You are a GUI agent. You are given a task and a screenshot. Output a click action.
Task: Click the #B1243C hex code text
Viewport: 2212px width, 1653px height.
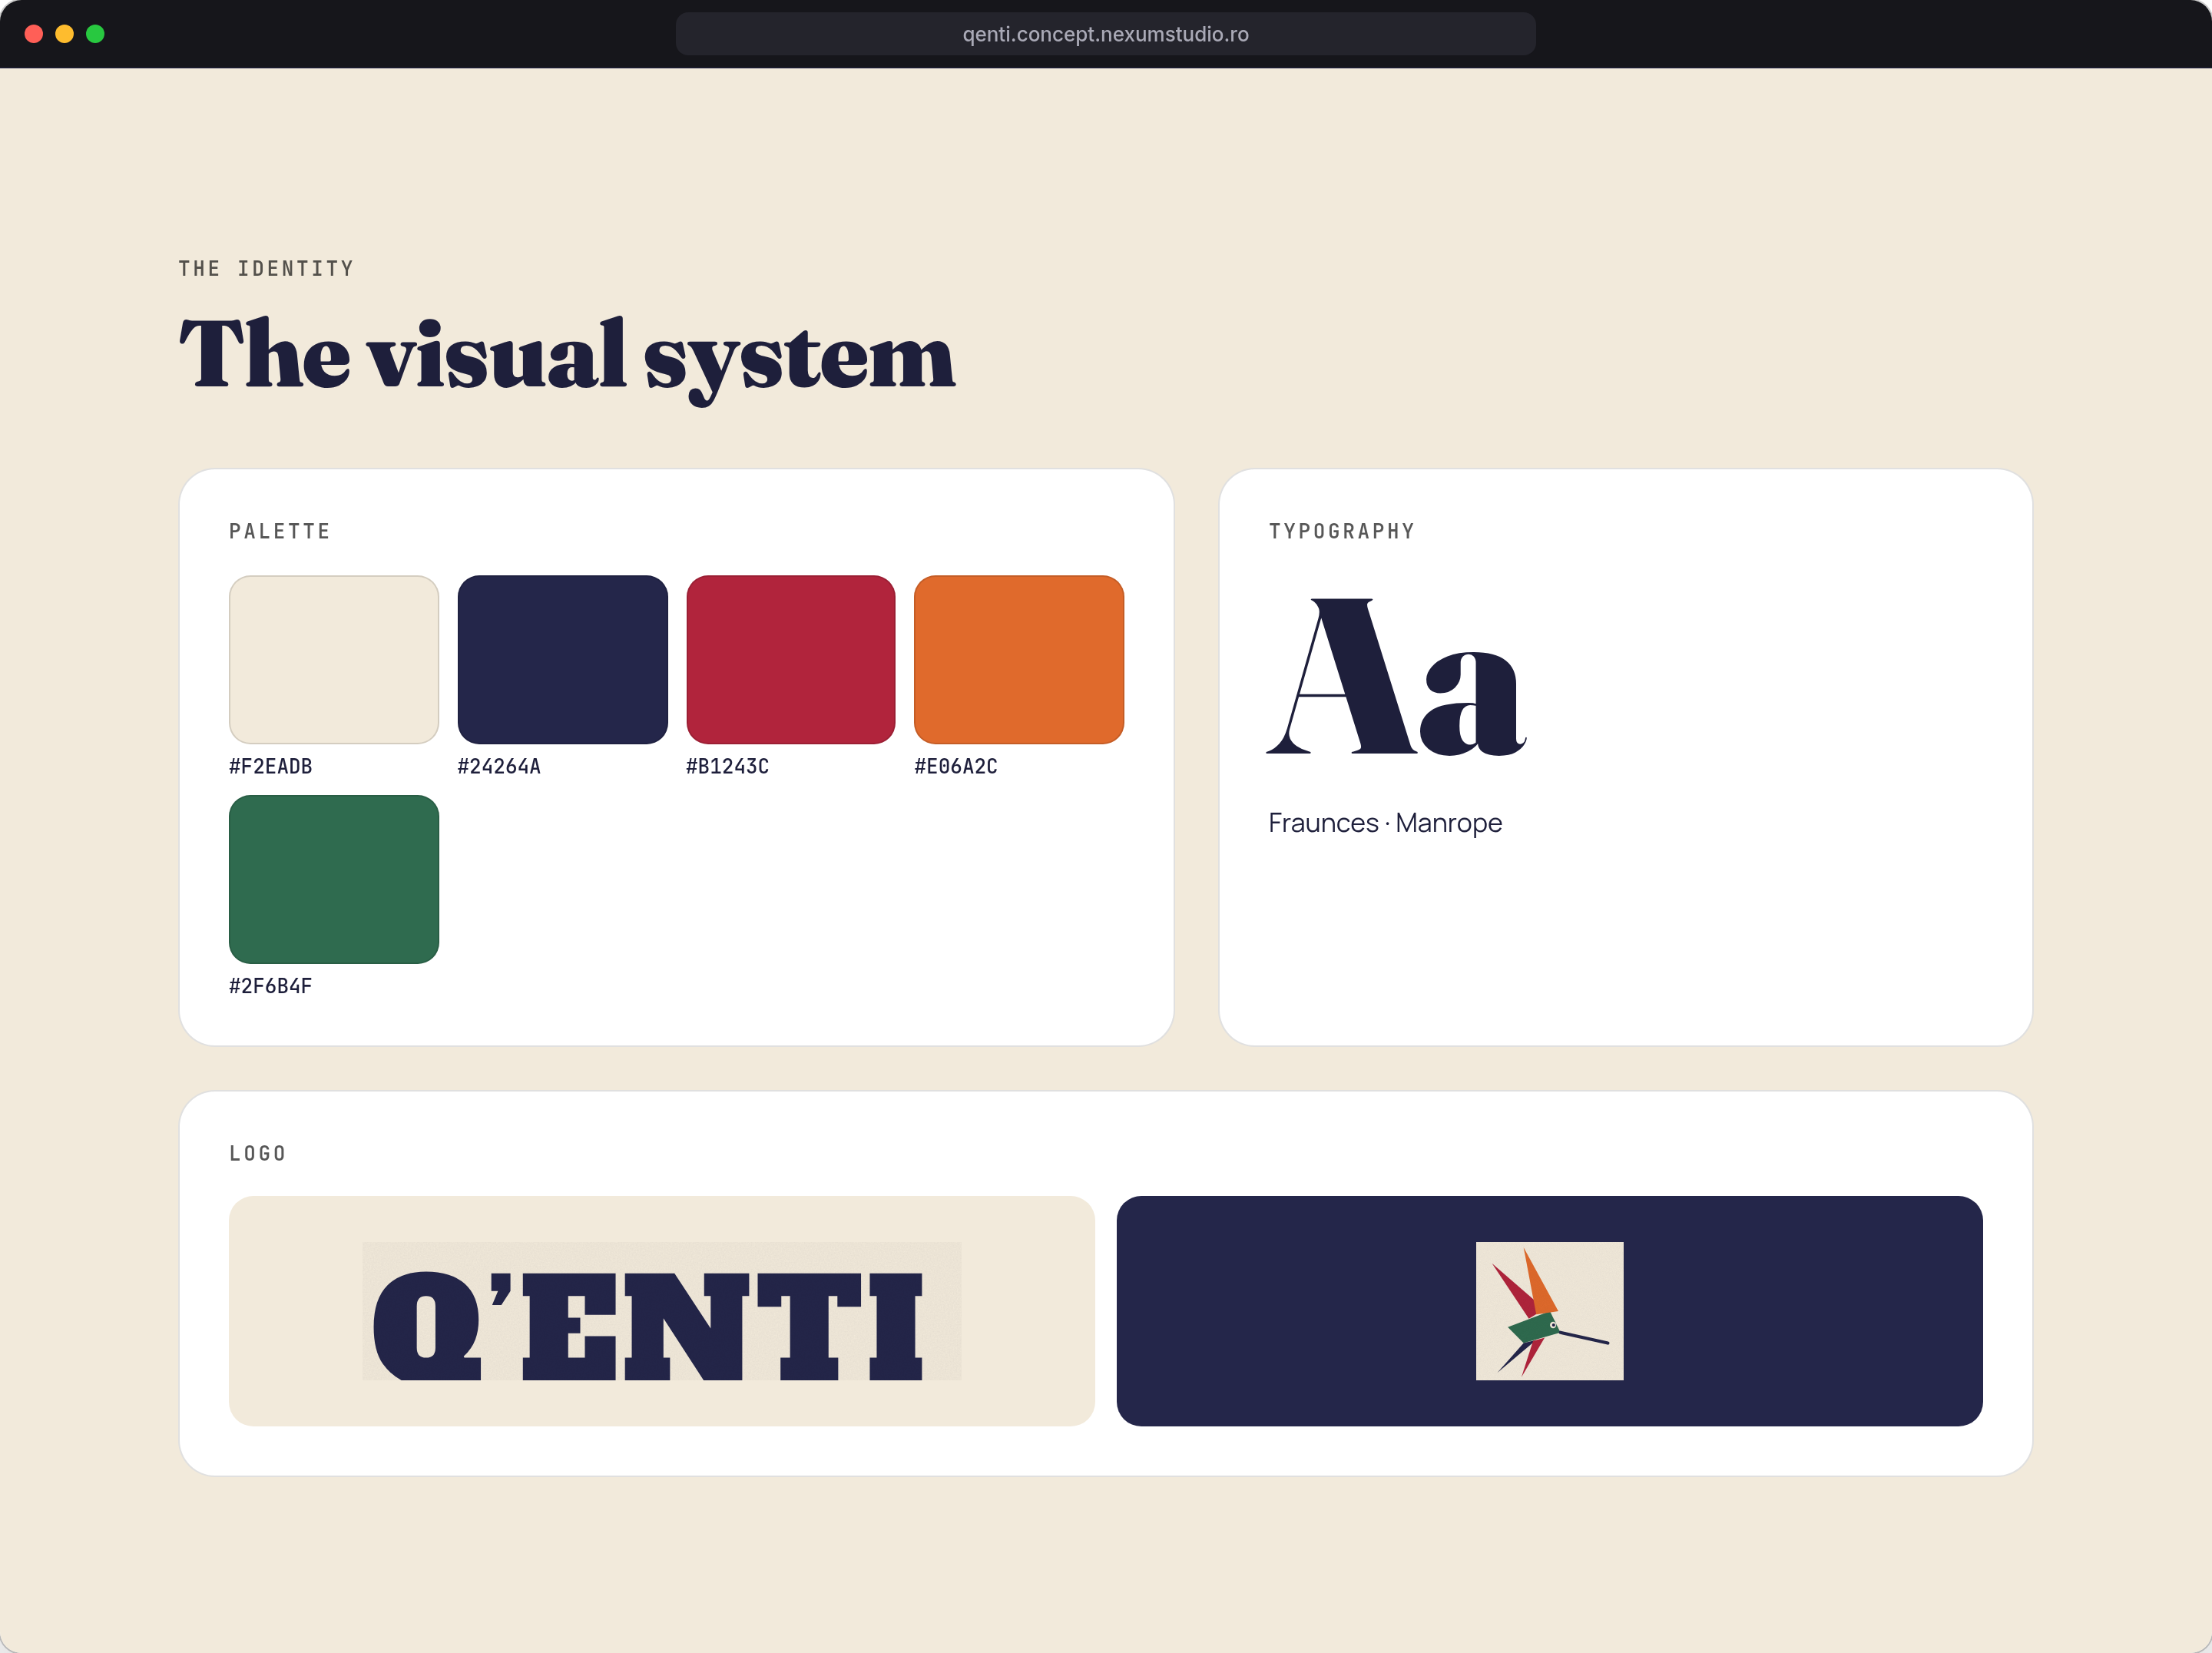pos(728,766)
